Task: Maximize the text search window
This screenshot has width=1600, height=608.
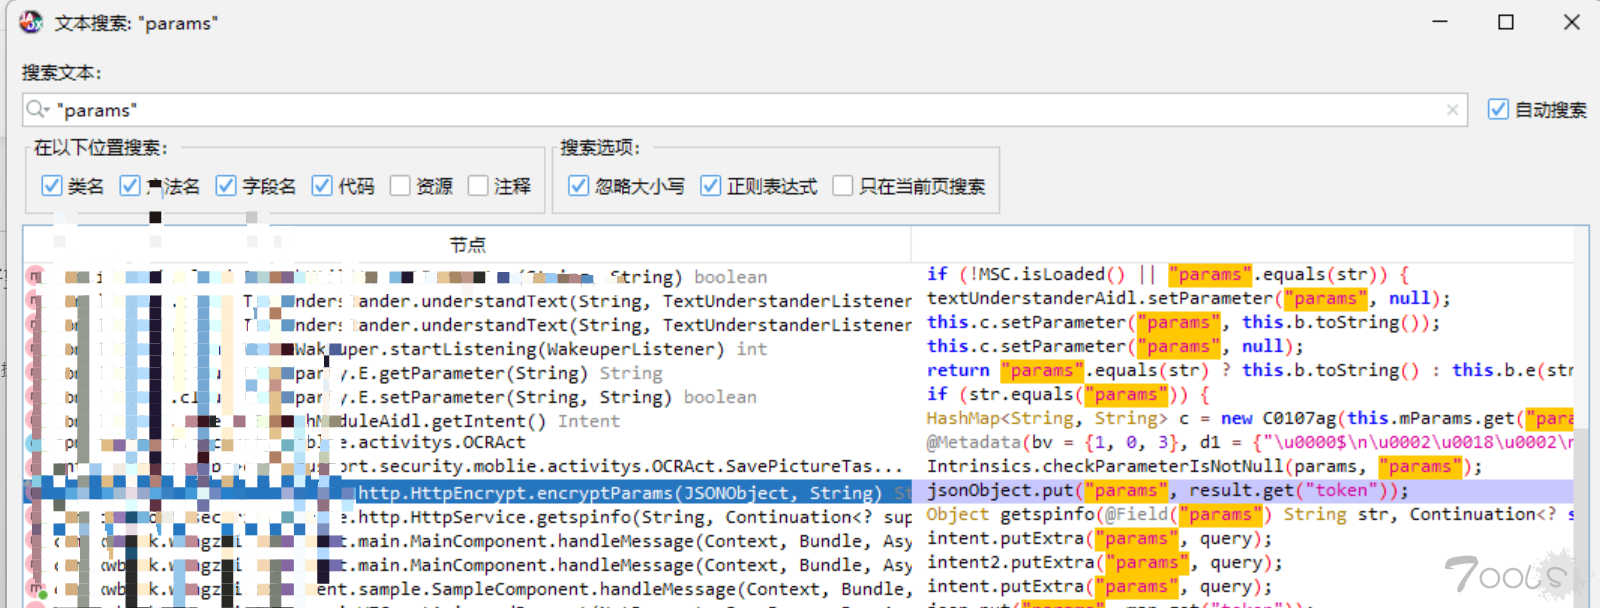Action: [1506, 21]
